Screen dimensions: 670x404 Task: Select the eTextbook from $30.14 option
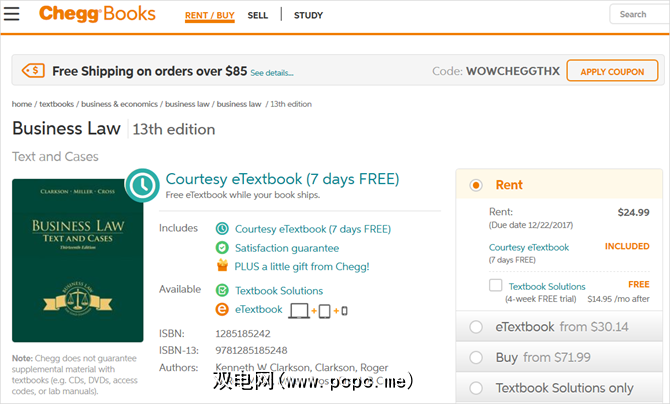point(476,327)
